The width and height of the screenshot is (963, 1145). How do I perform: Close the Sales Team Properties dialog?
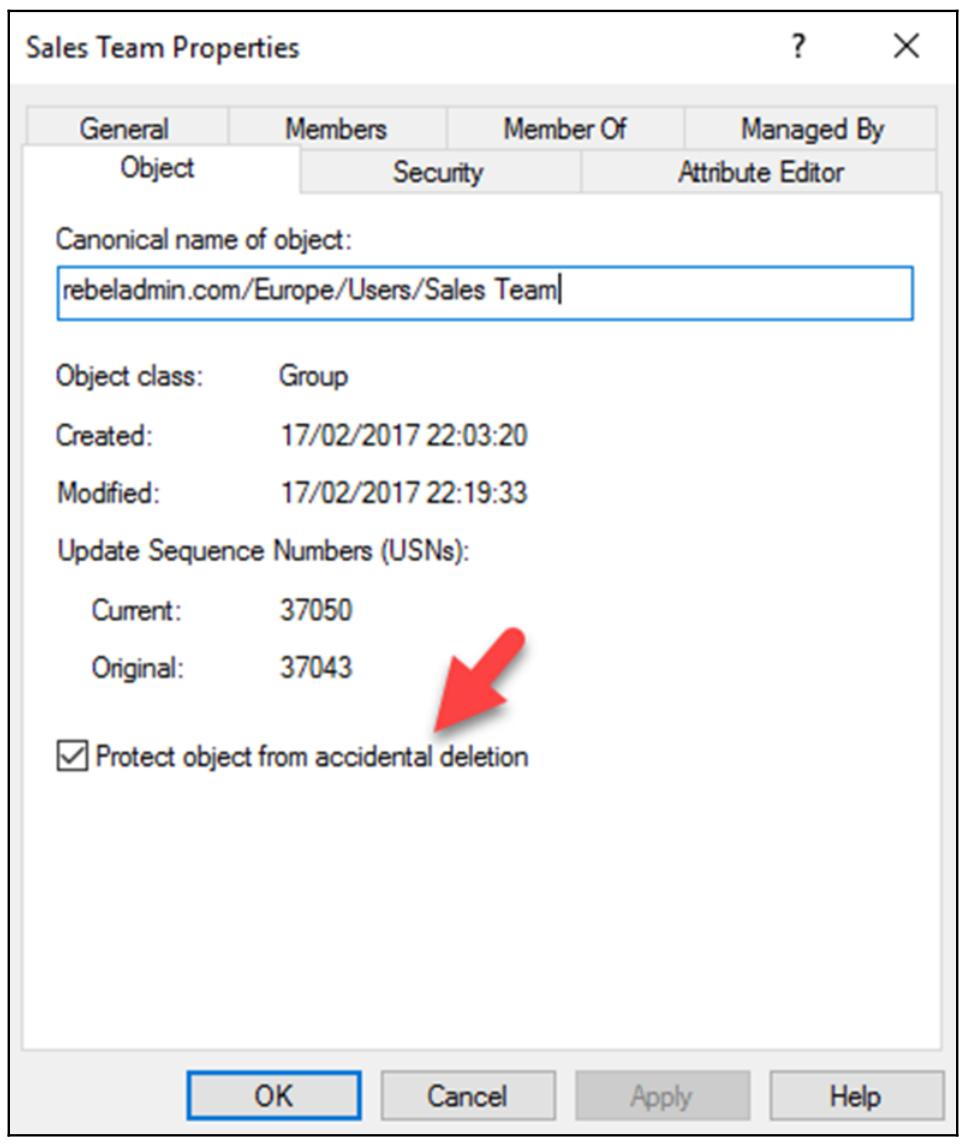pos(905,47)
